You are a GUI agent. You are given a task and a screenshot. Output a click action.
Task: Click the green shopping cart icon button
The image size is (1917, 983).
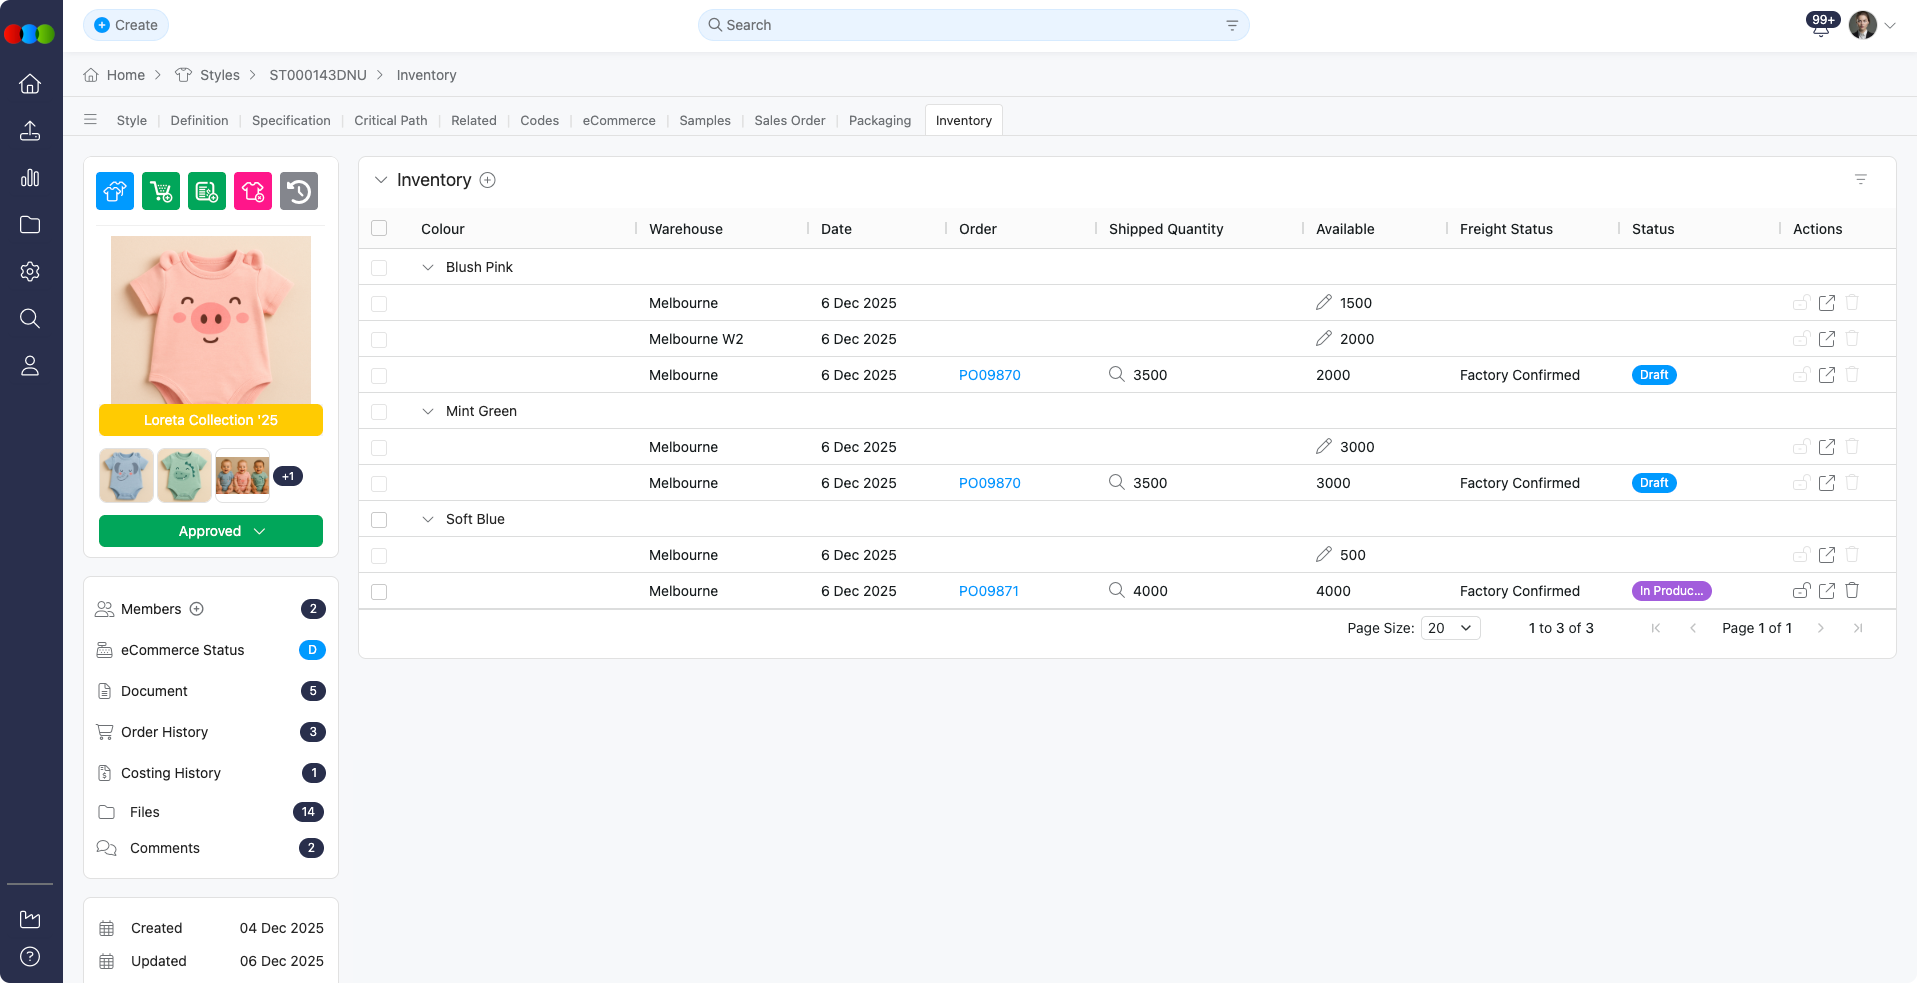pos(161,191)
